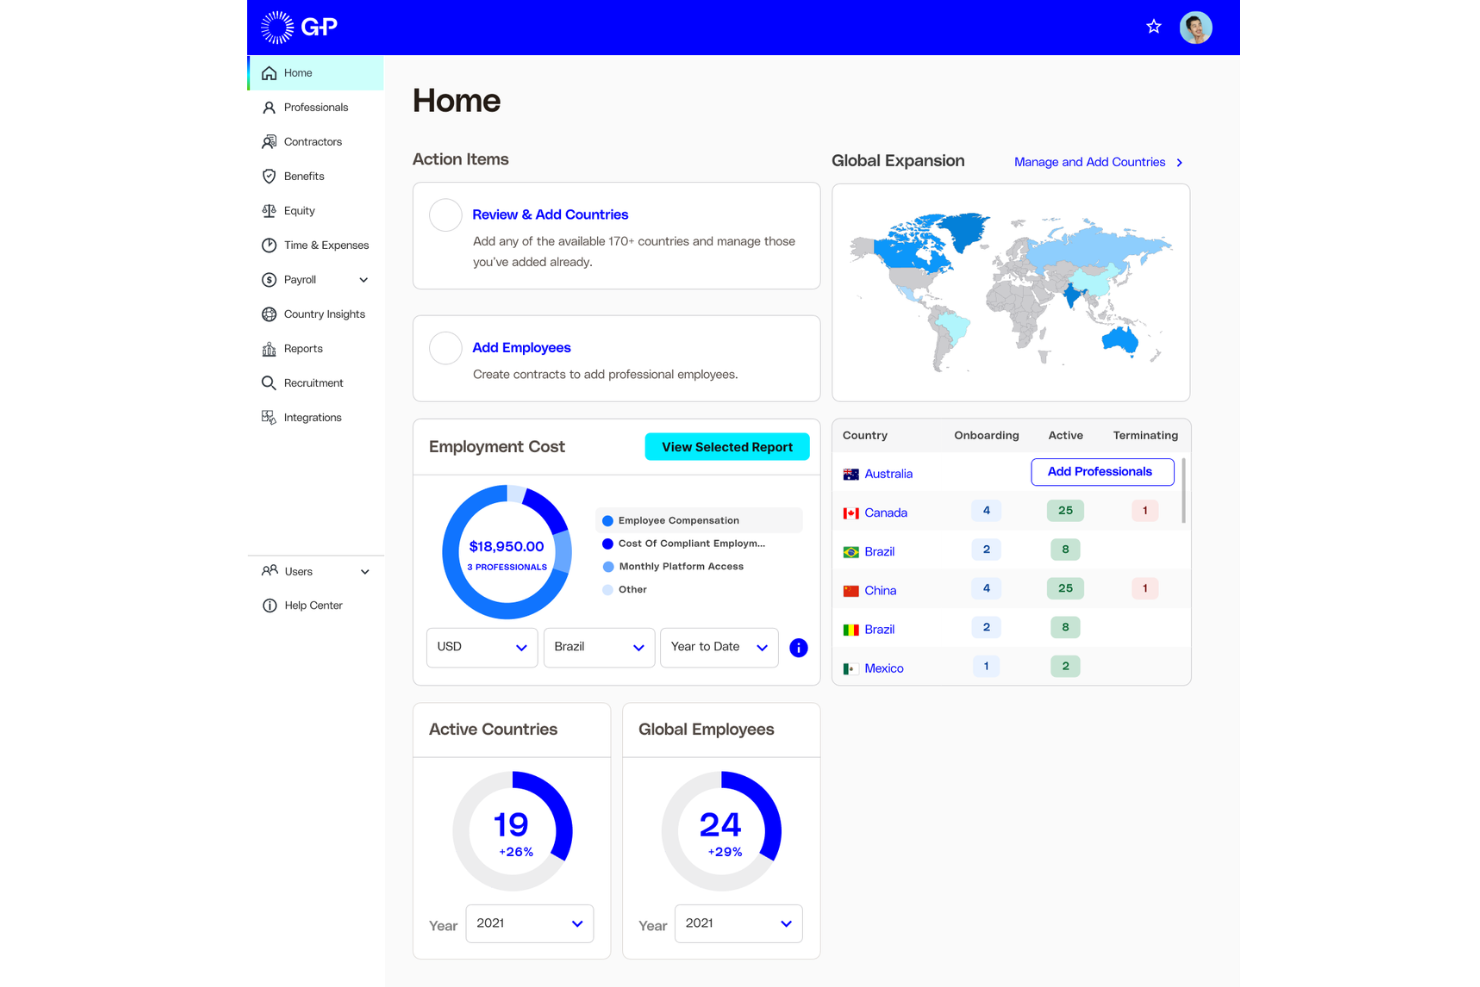Go to the Home tab
Viewport: 1480px width, 987px height.
click(x=298, y=72)
